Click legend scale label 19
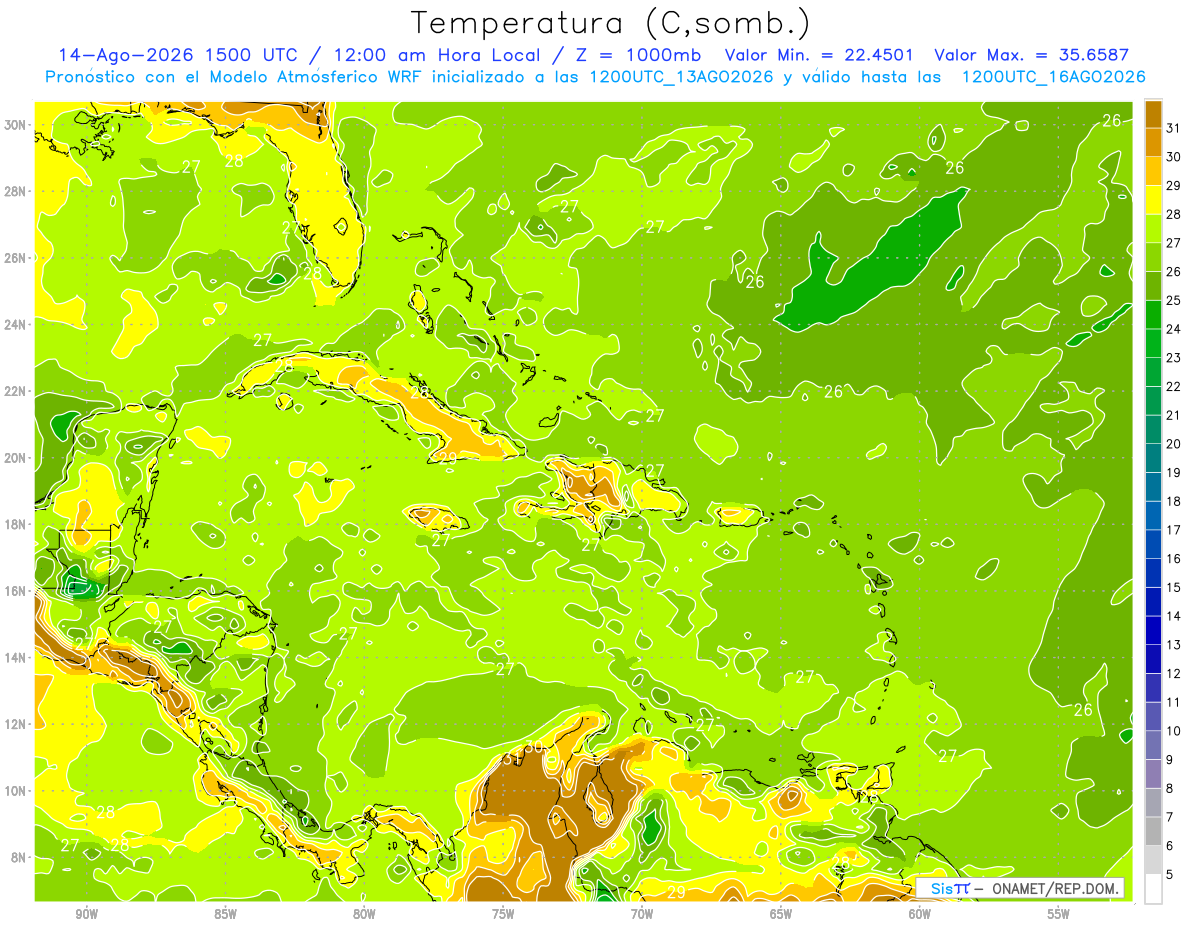 coord(1174,473)
